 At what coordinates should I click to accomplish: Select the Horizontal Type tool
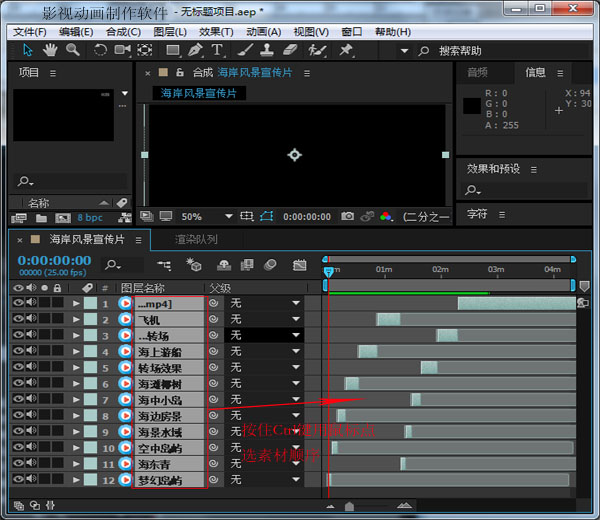(x=217, y=50)
